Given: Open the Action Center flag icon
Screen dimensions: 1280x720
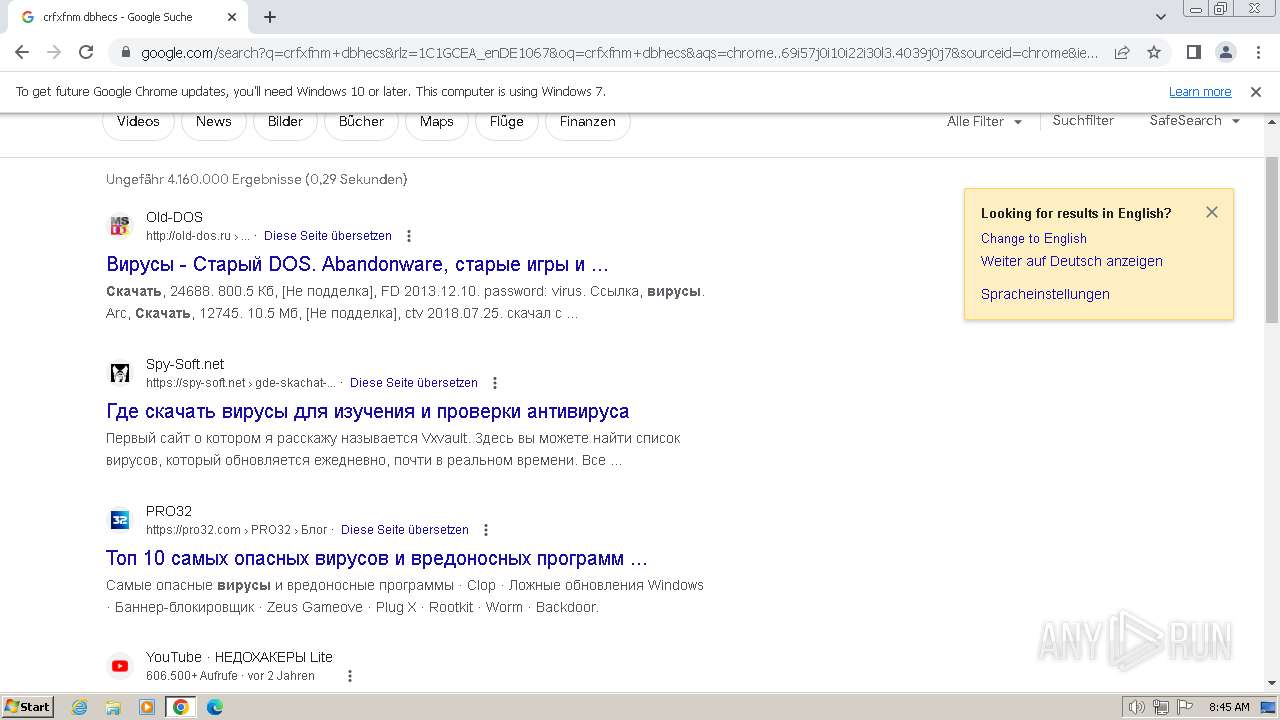Looking at the screenshot, I should [x=1183, y=707].
